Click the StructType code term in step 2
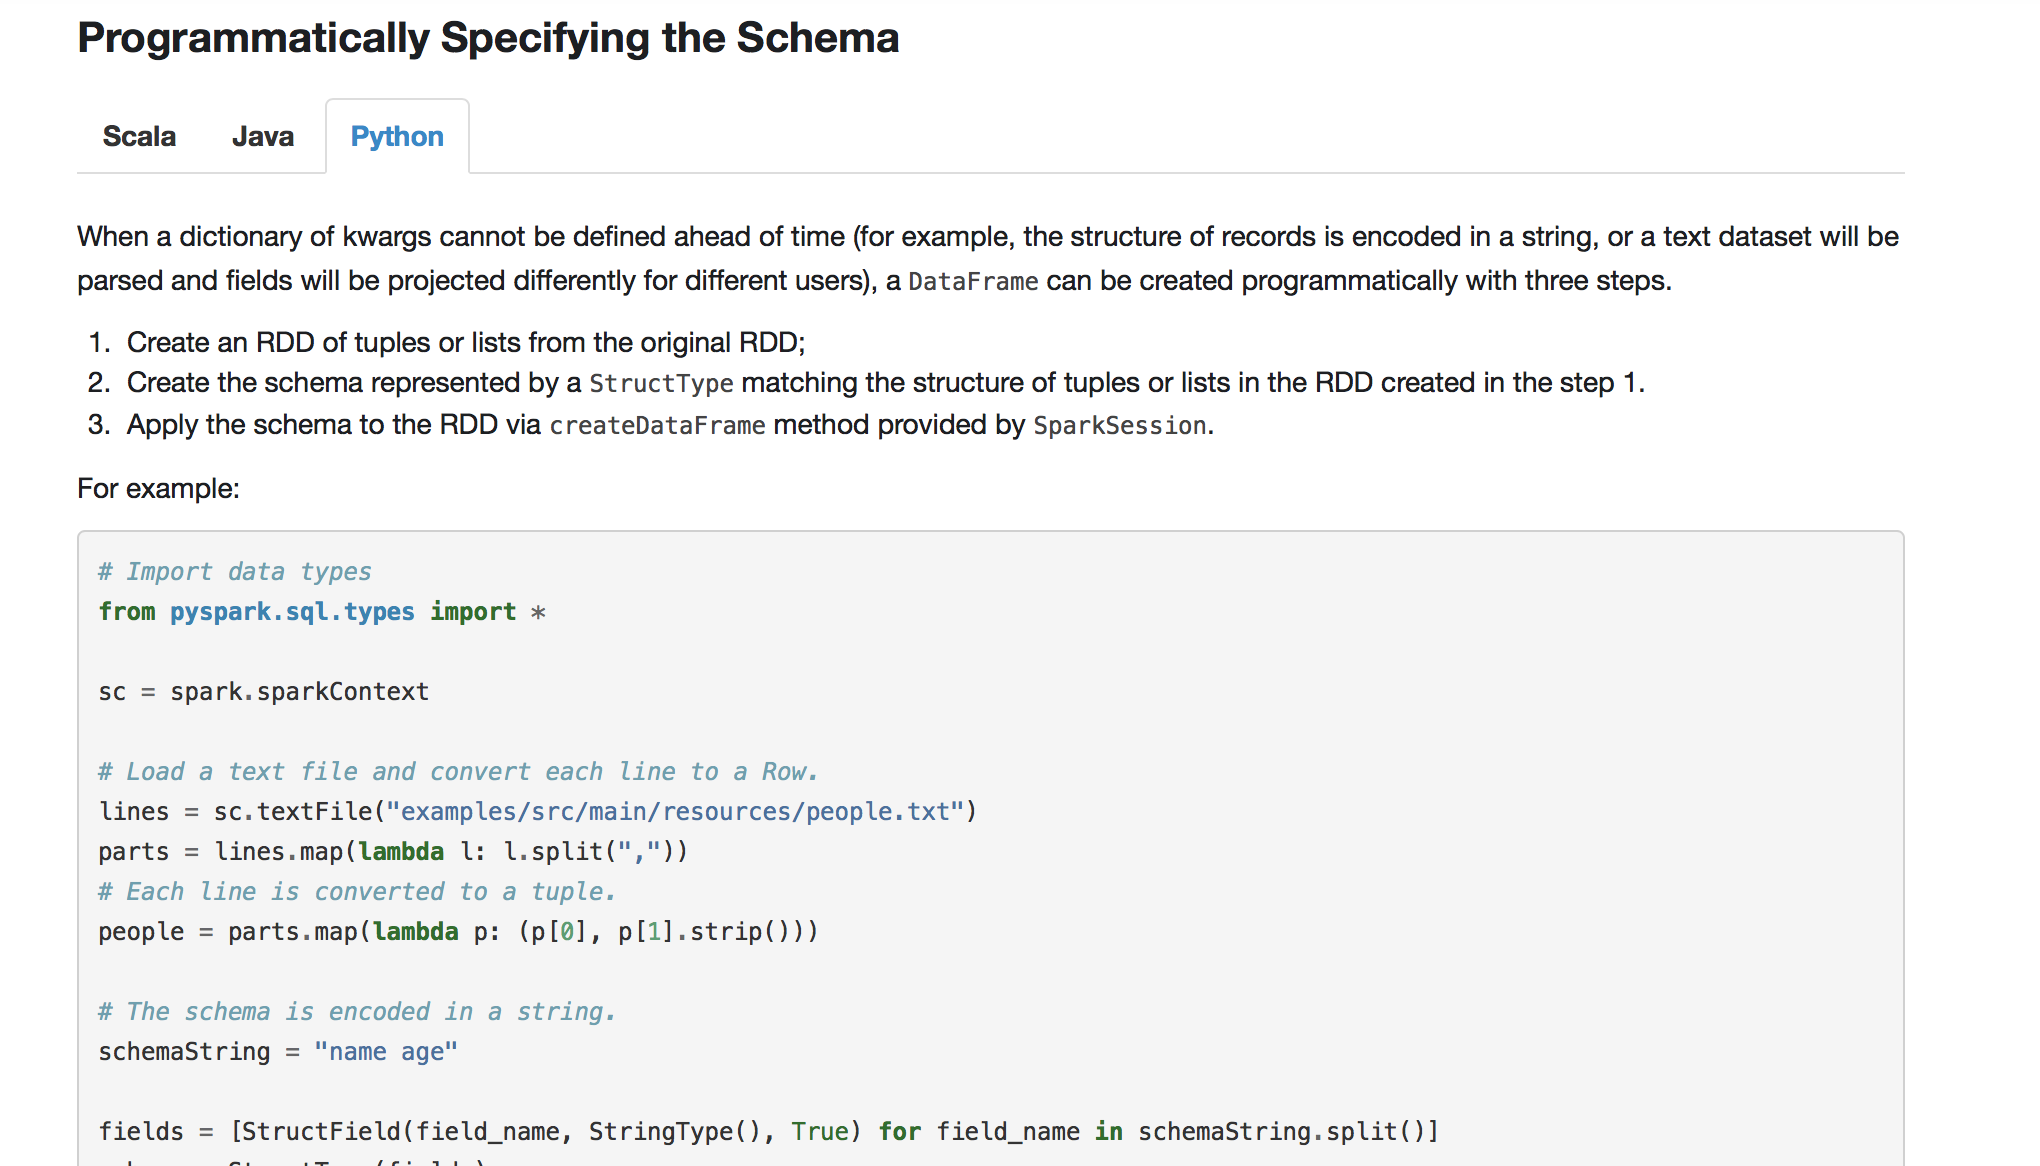Image resolution: width=2040 pixels, height=1166 pixels. click(x=661, y=384)
